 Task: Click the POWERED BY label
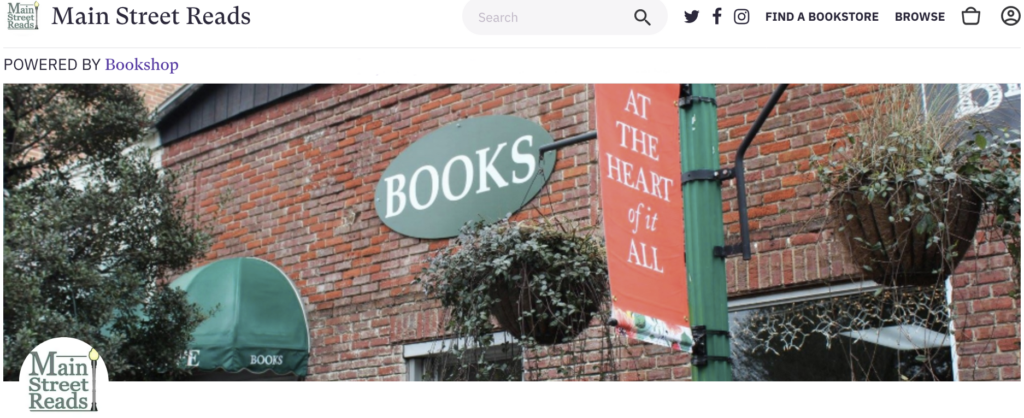52,65
